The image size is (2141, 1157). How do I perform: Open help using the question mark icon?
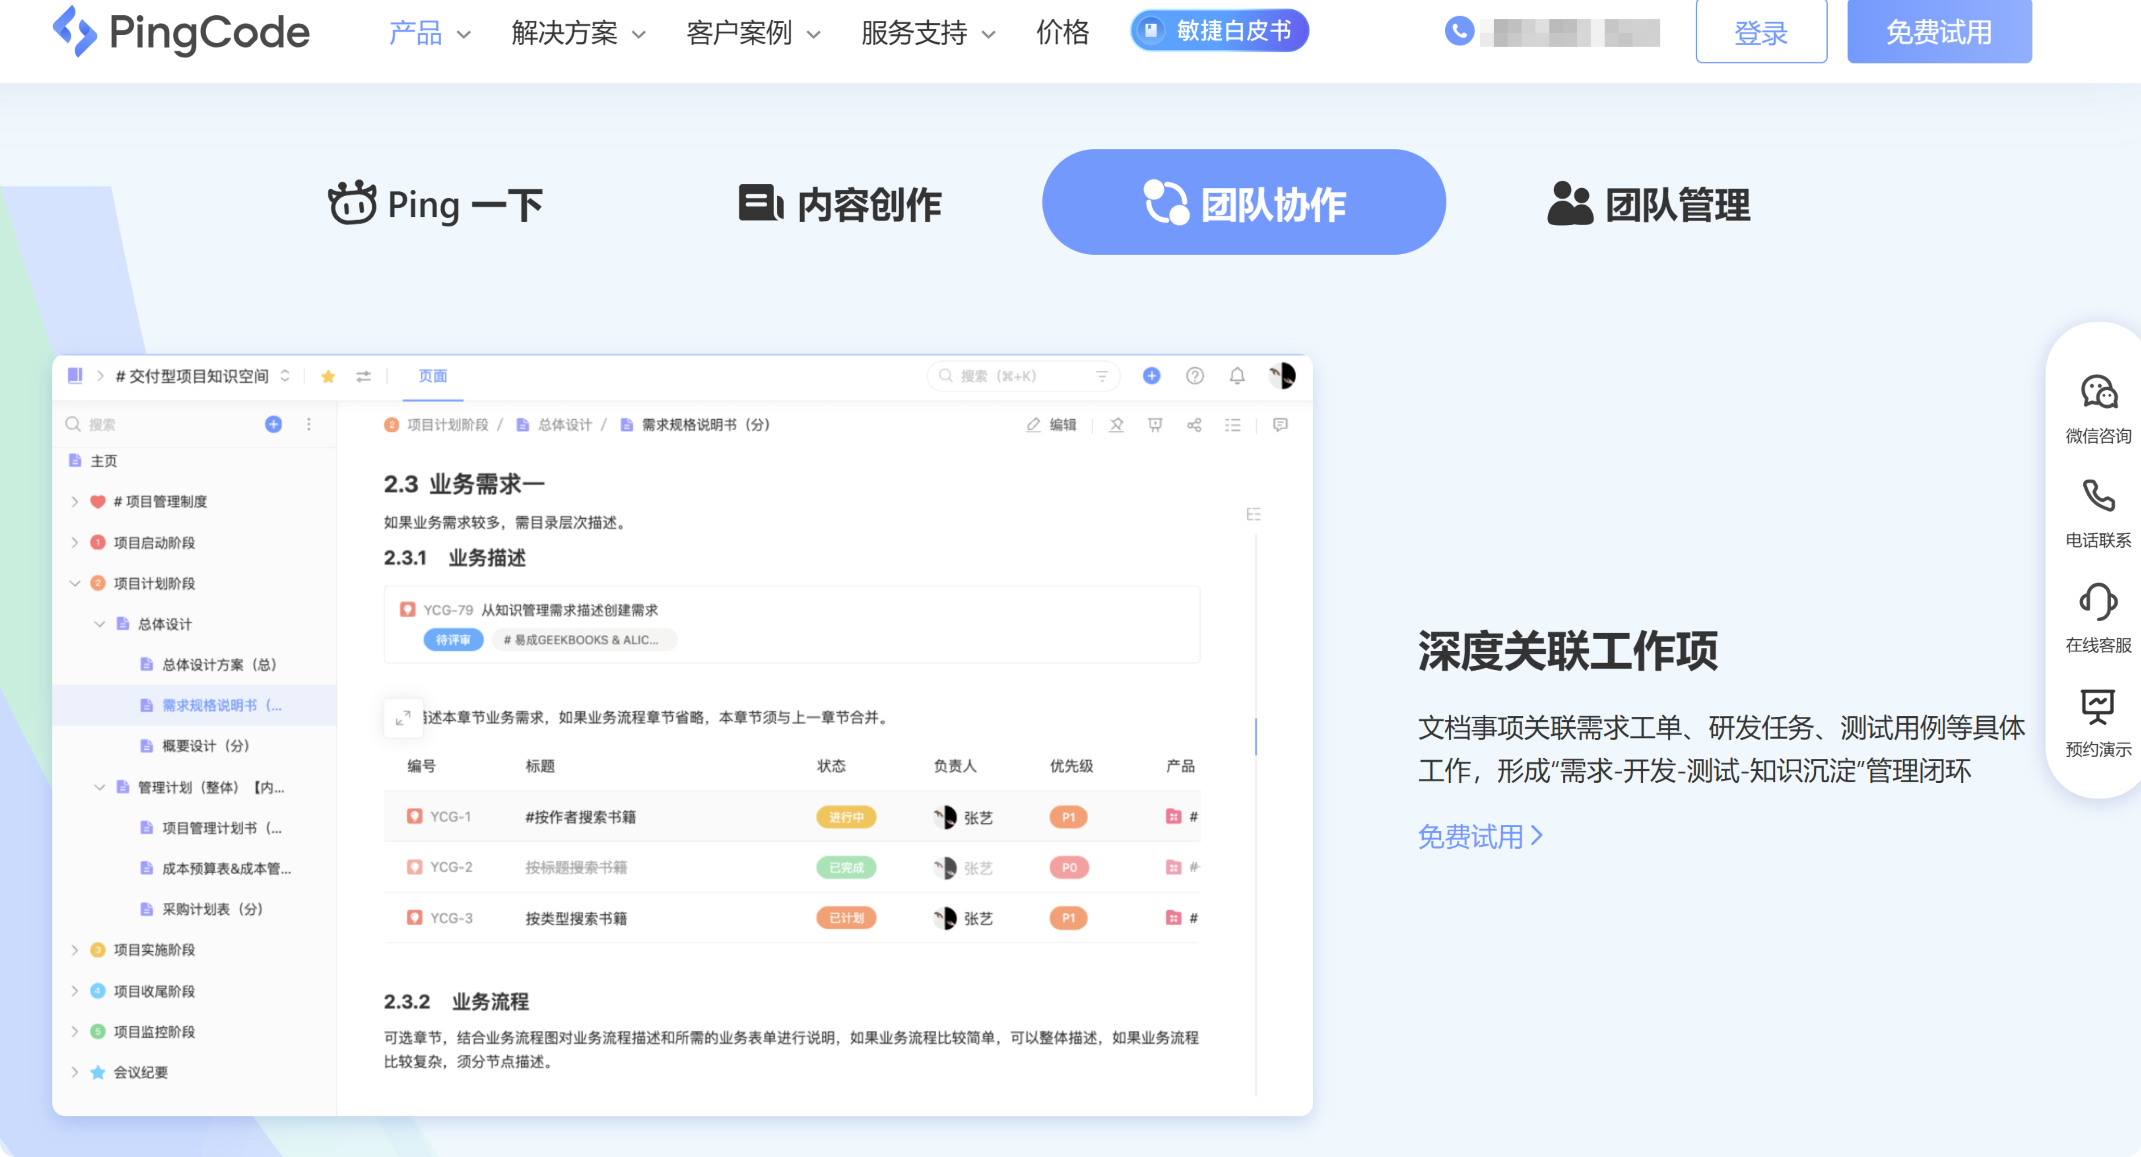click(1195, 376)
